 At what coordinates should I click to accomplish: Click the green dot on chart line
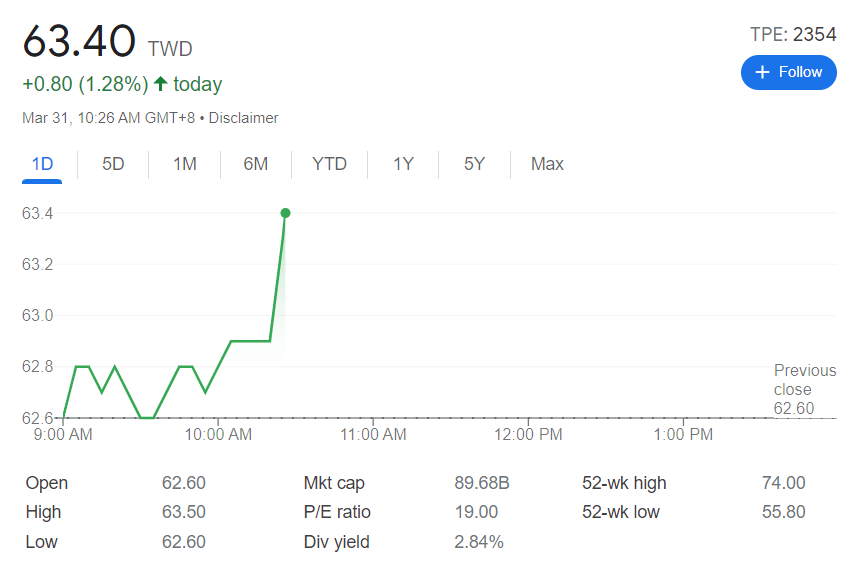[286, 213]
